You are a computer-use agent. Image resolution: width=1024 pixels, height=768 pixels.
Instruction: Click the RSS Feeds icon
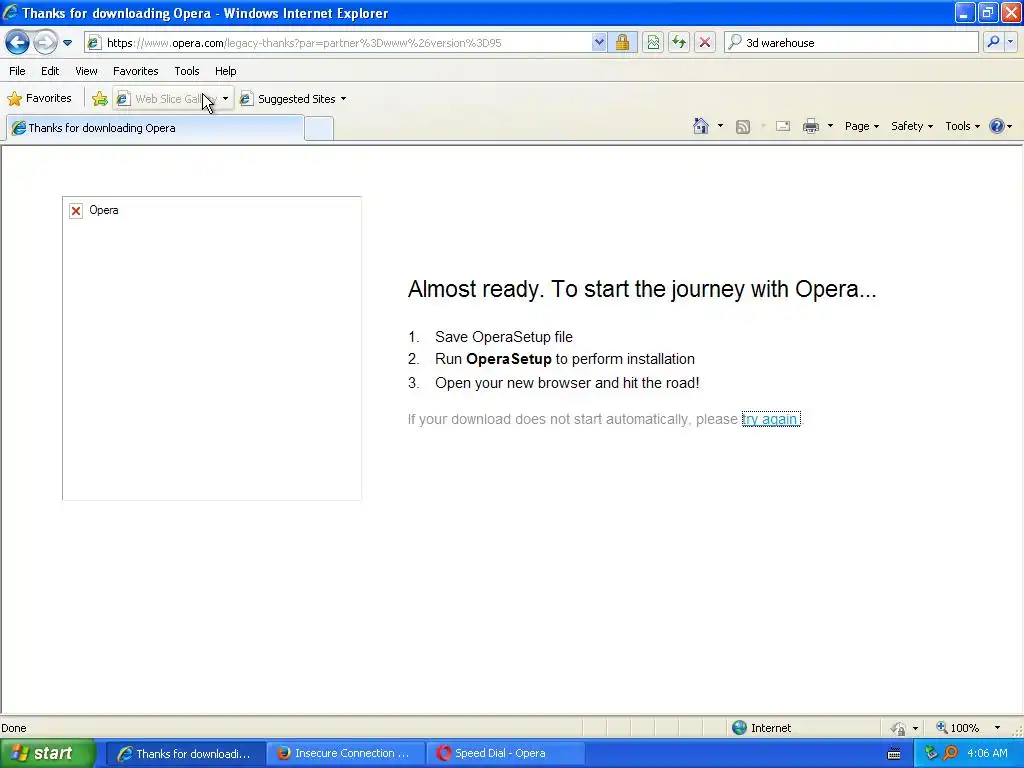[743, 127]
